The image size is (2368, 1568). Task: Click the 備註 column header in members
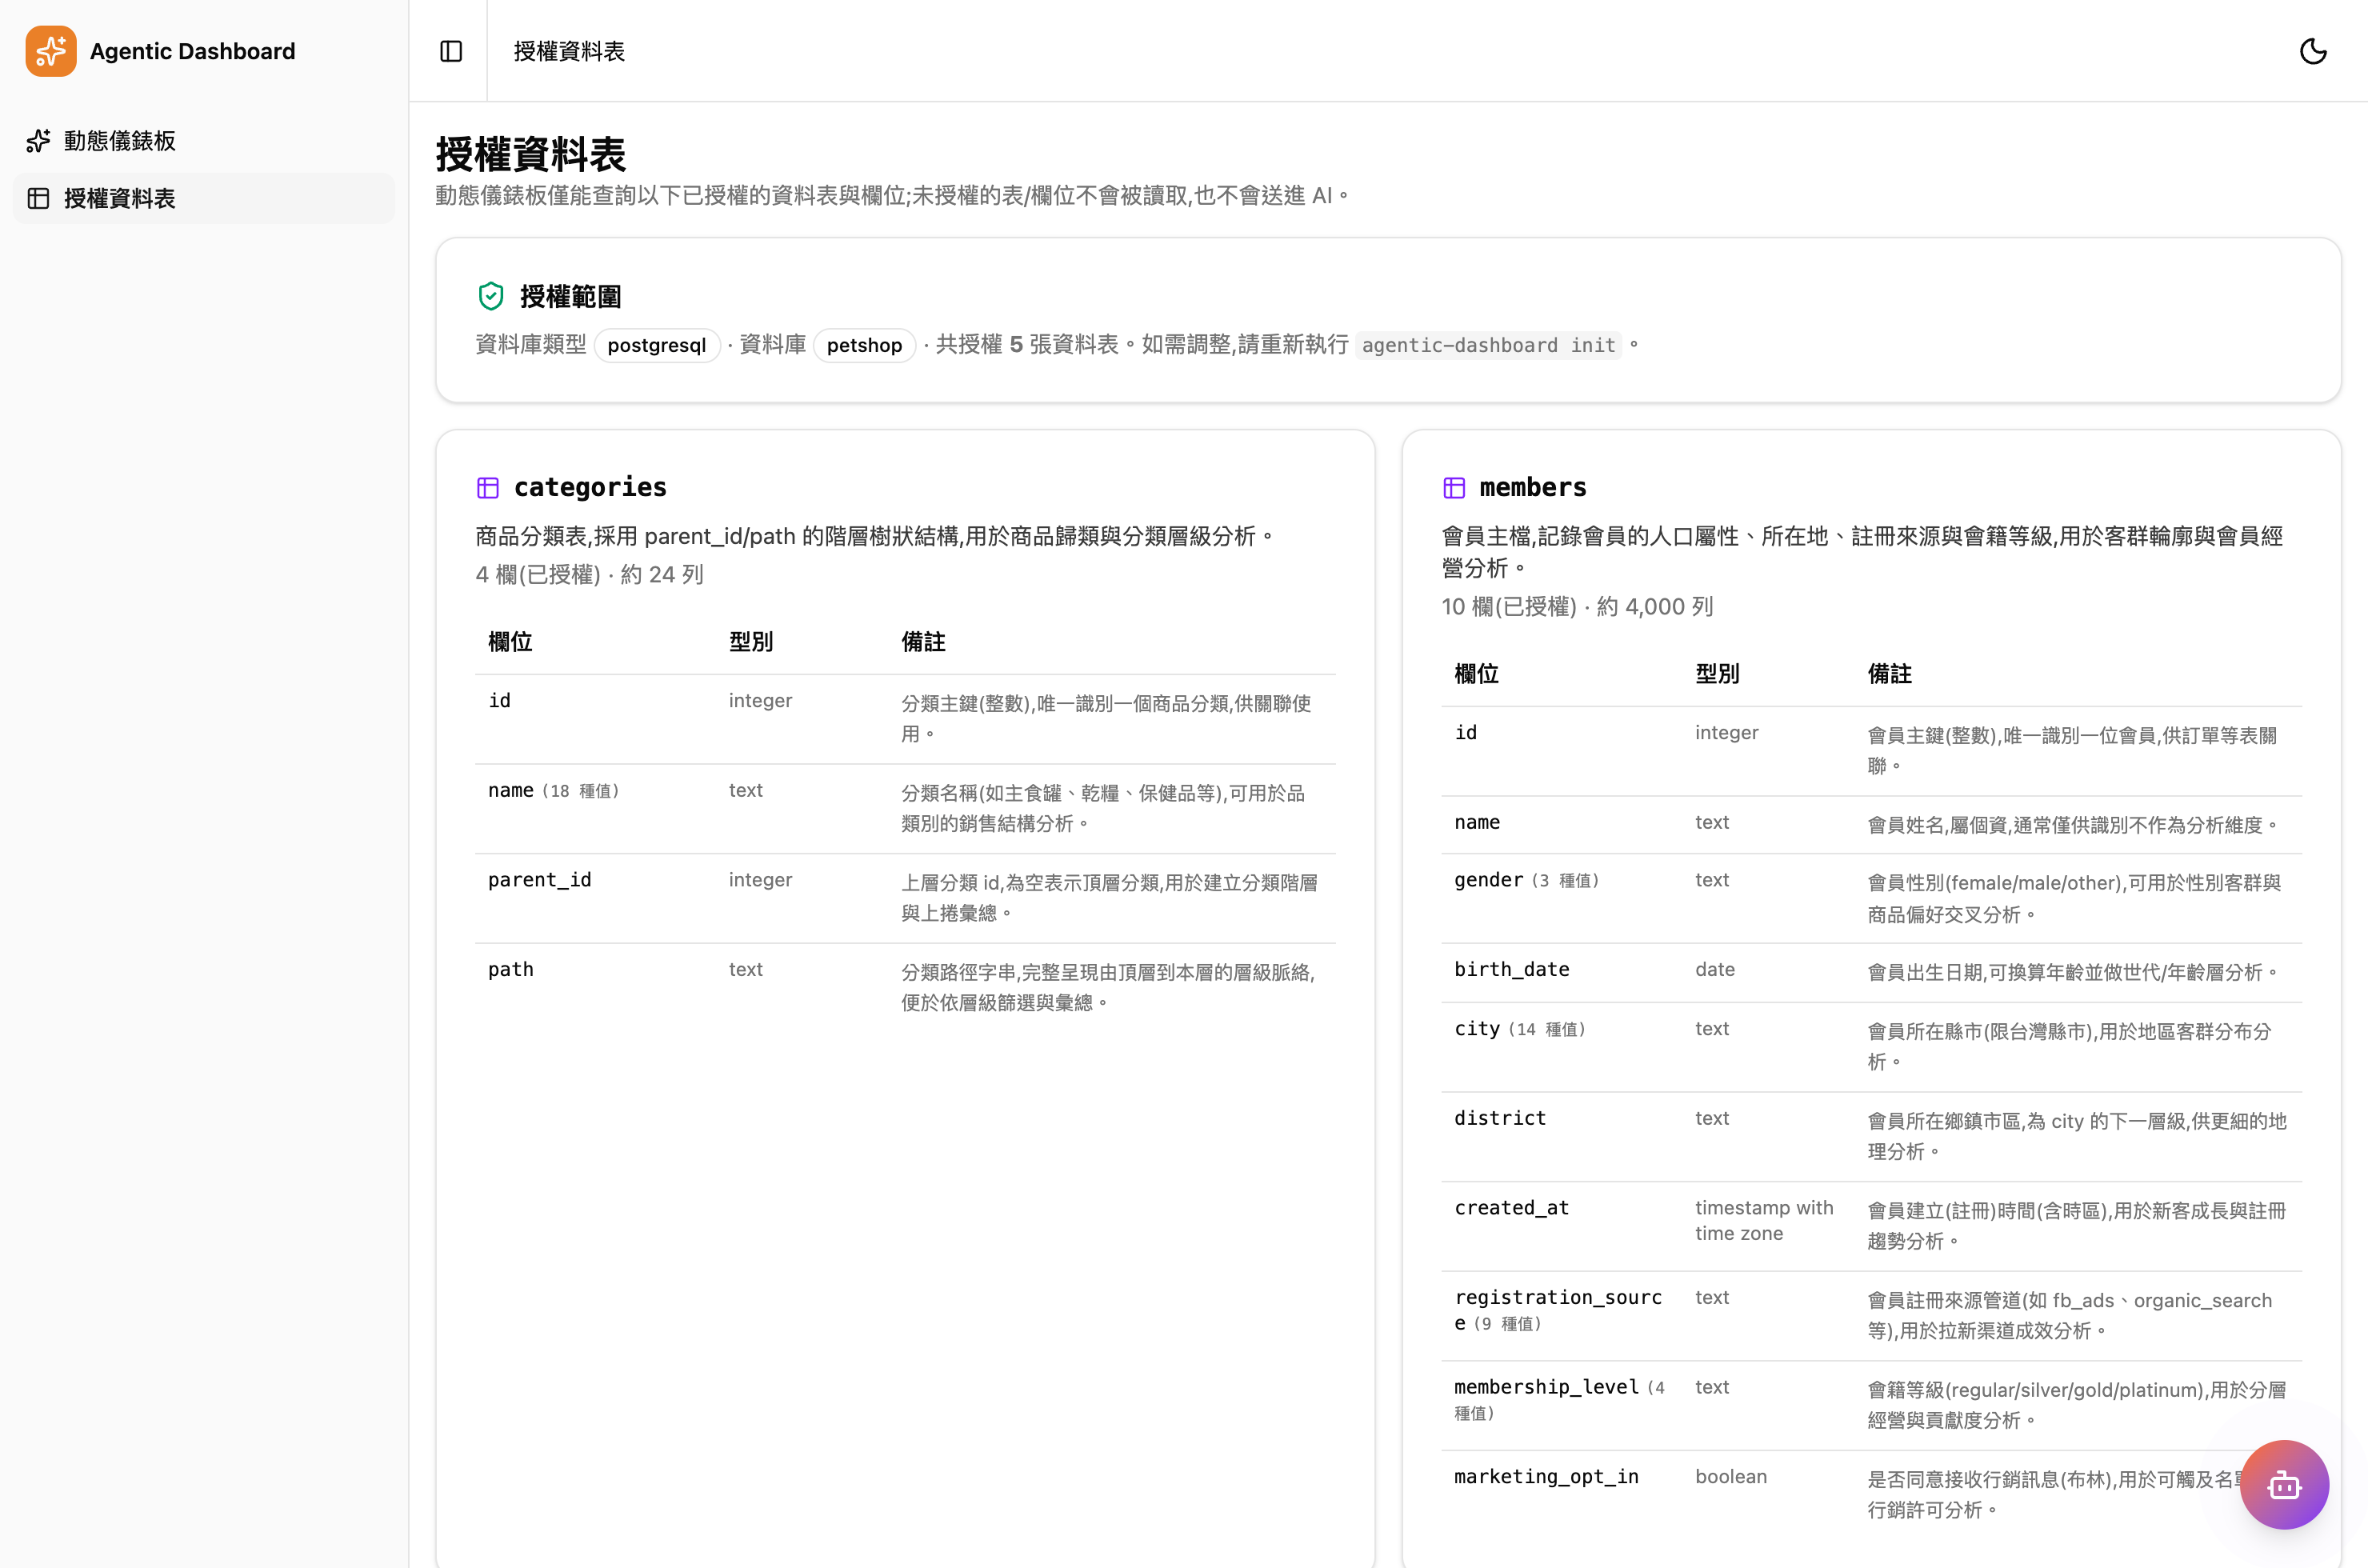coord(1889,674)
